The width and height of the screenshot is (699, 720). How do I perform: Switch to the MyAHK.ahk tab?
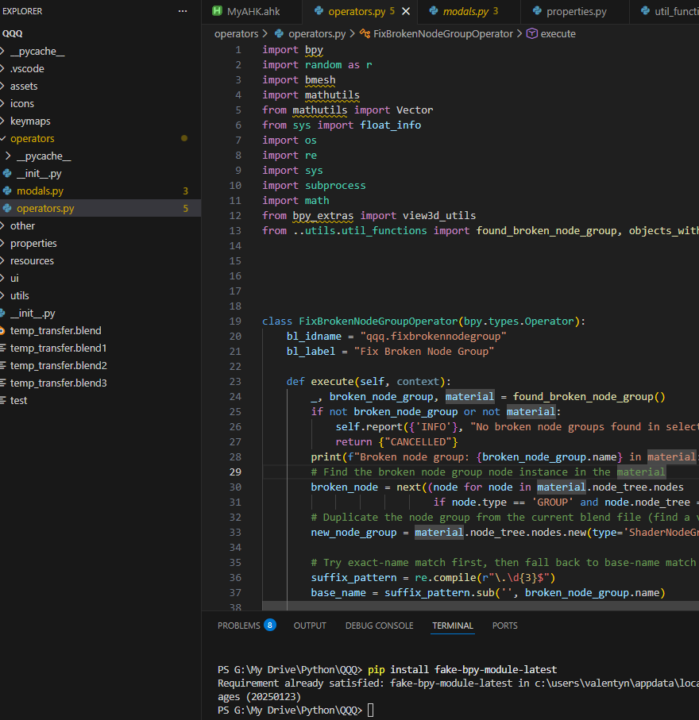tap(252, 11)
